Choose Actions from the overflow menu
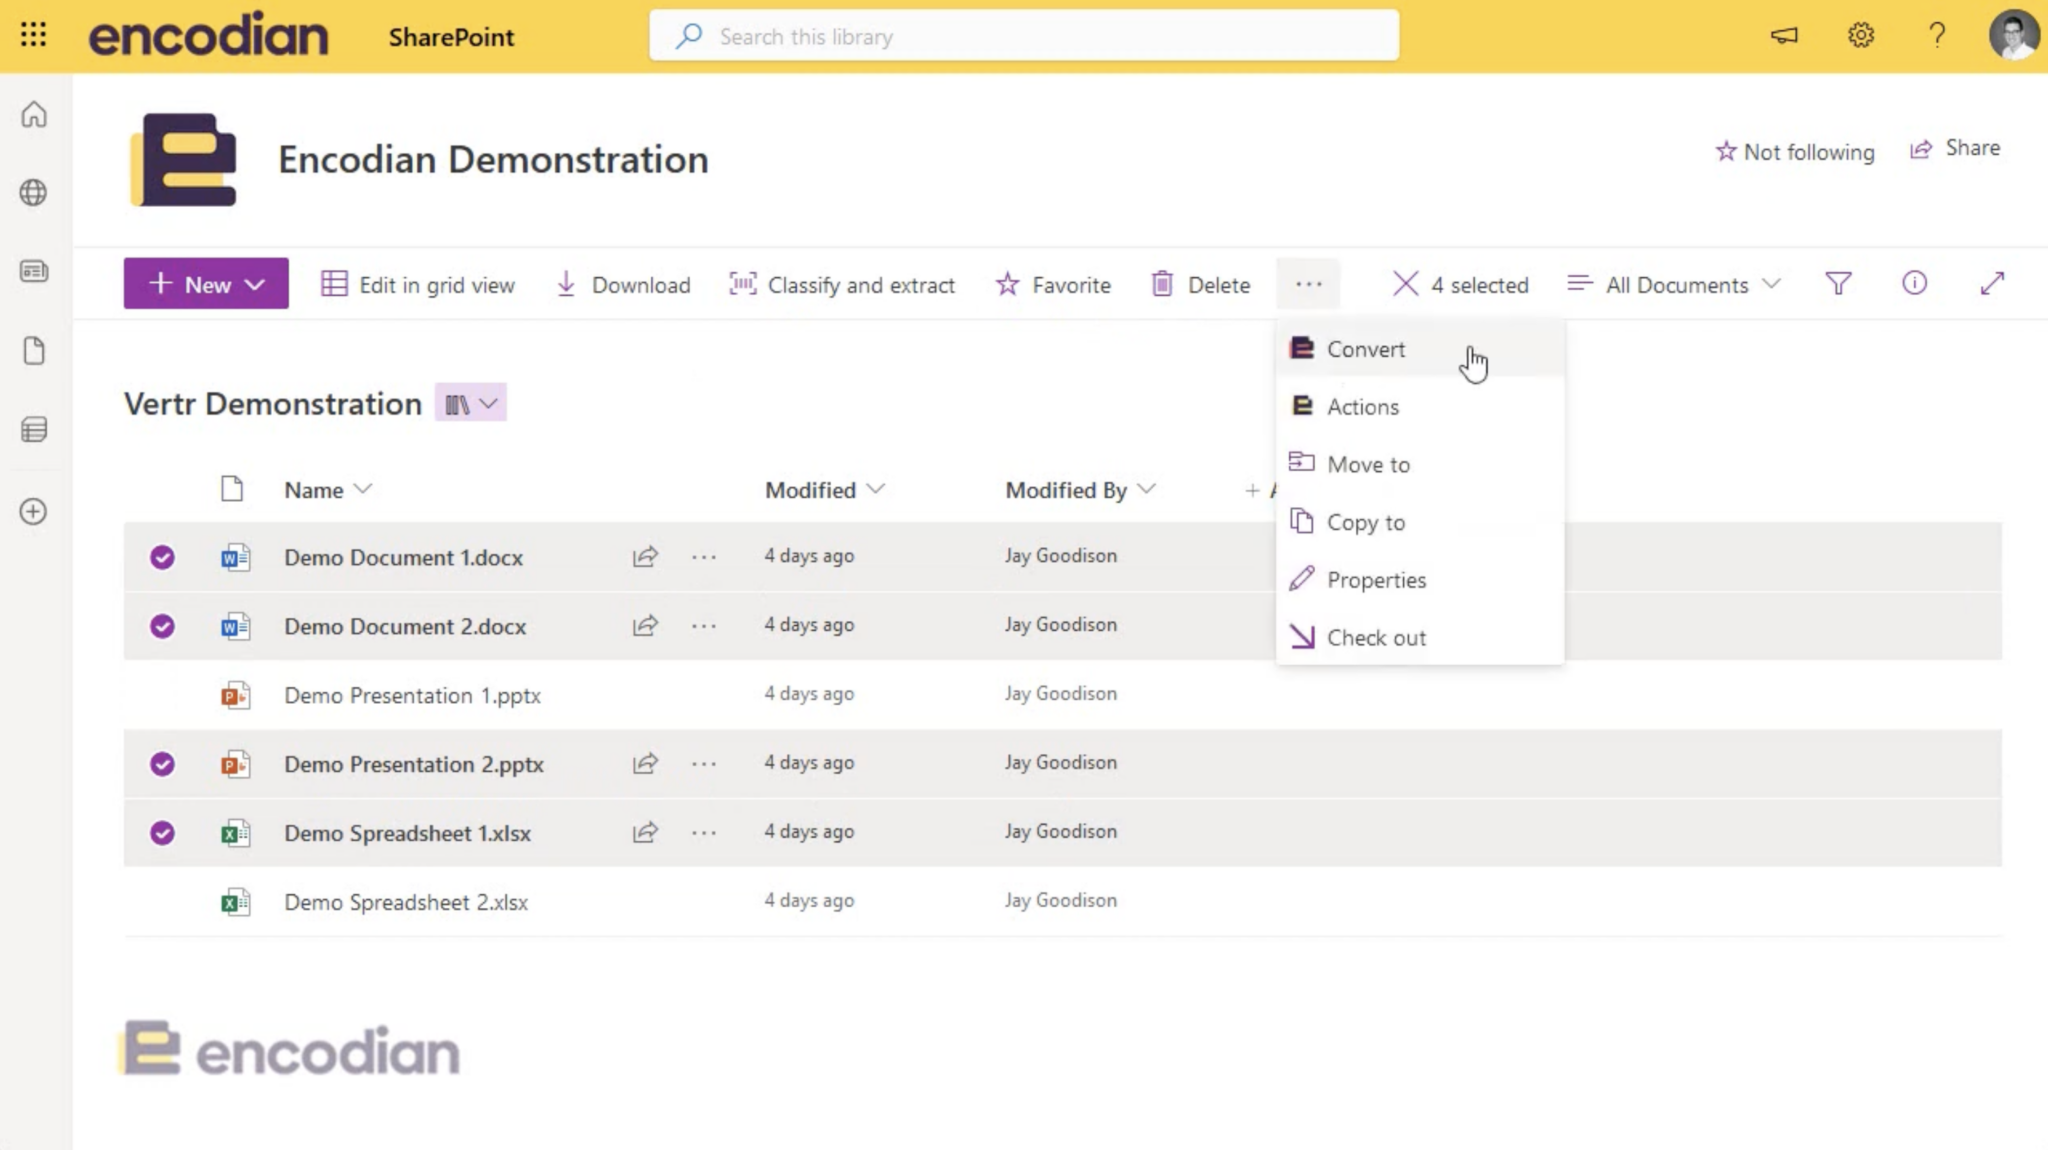2048x1150 pixels. pyautogui.click(x=1420, y=407)
